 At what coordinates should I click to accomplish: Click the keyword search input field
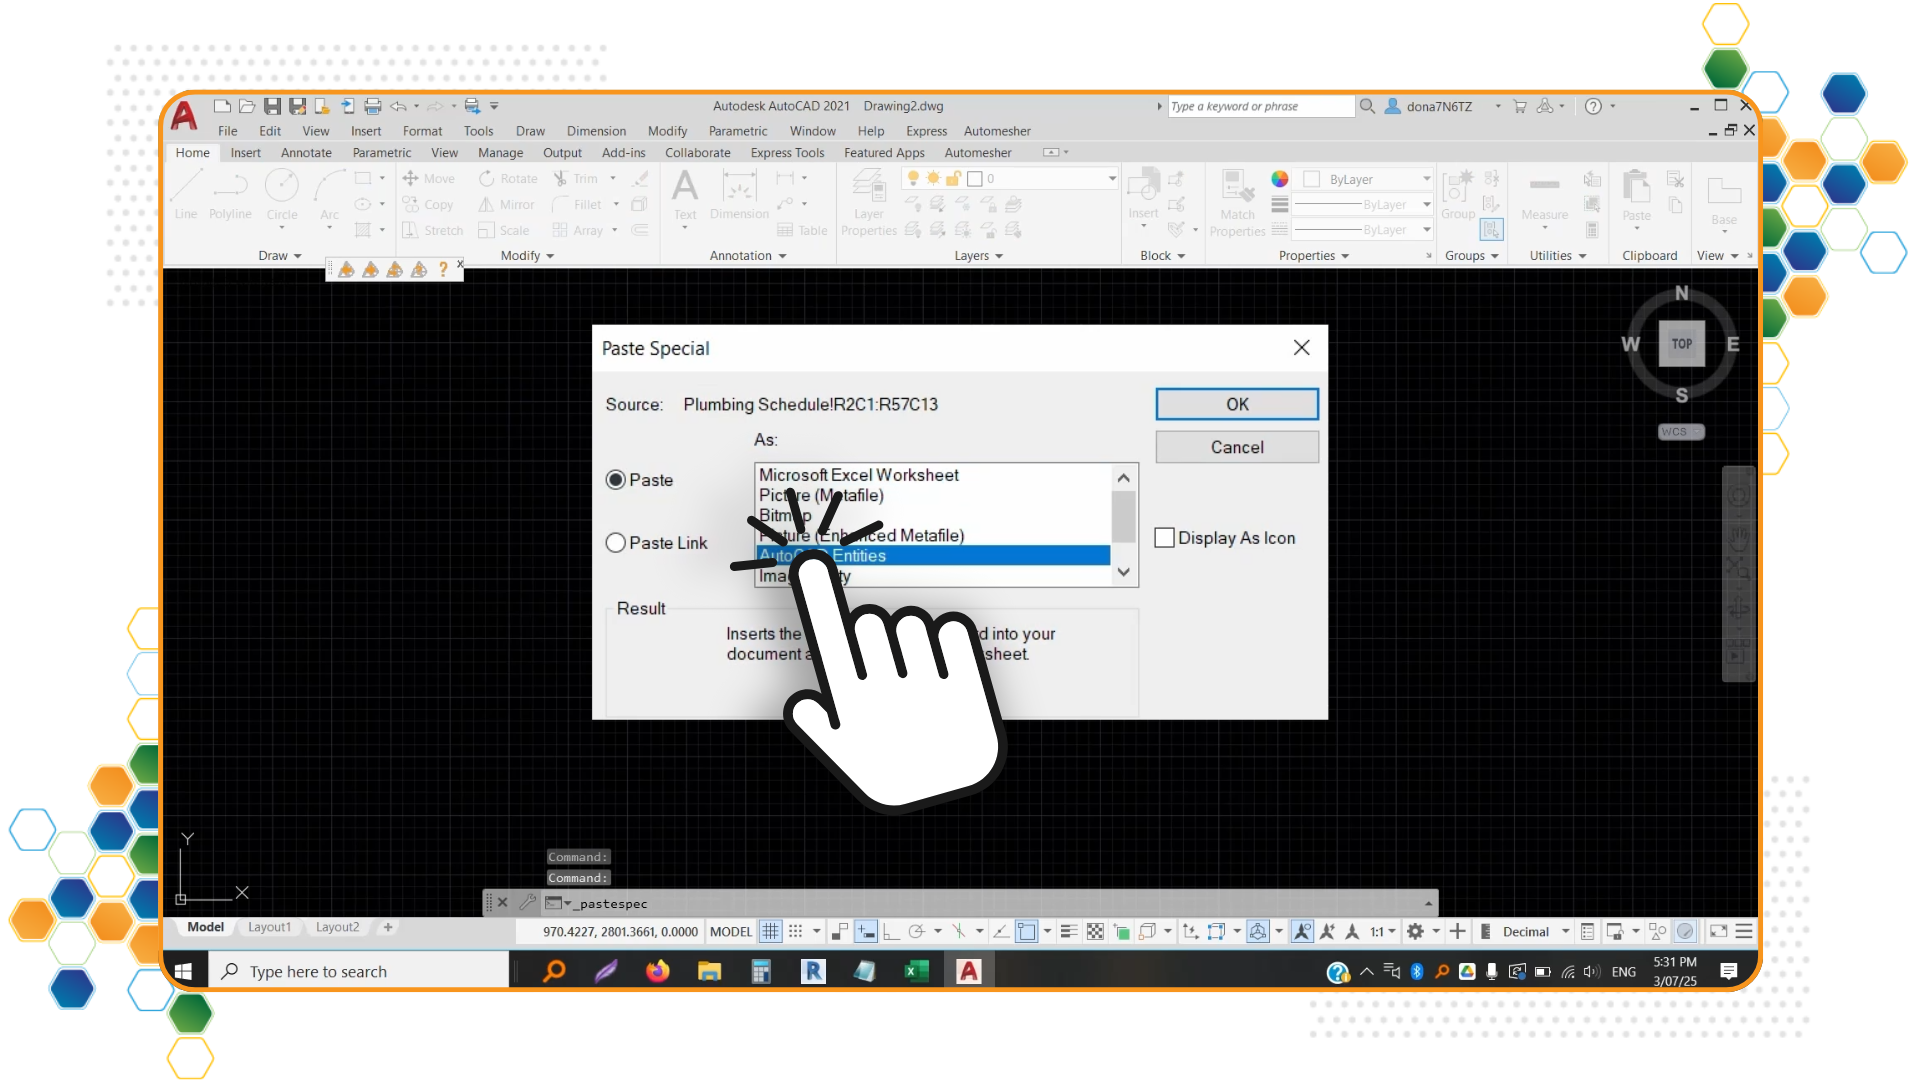(x=1261, y=106)
